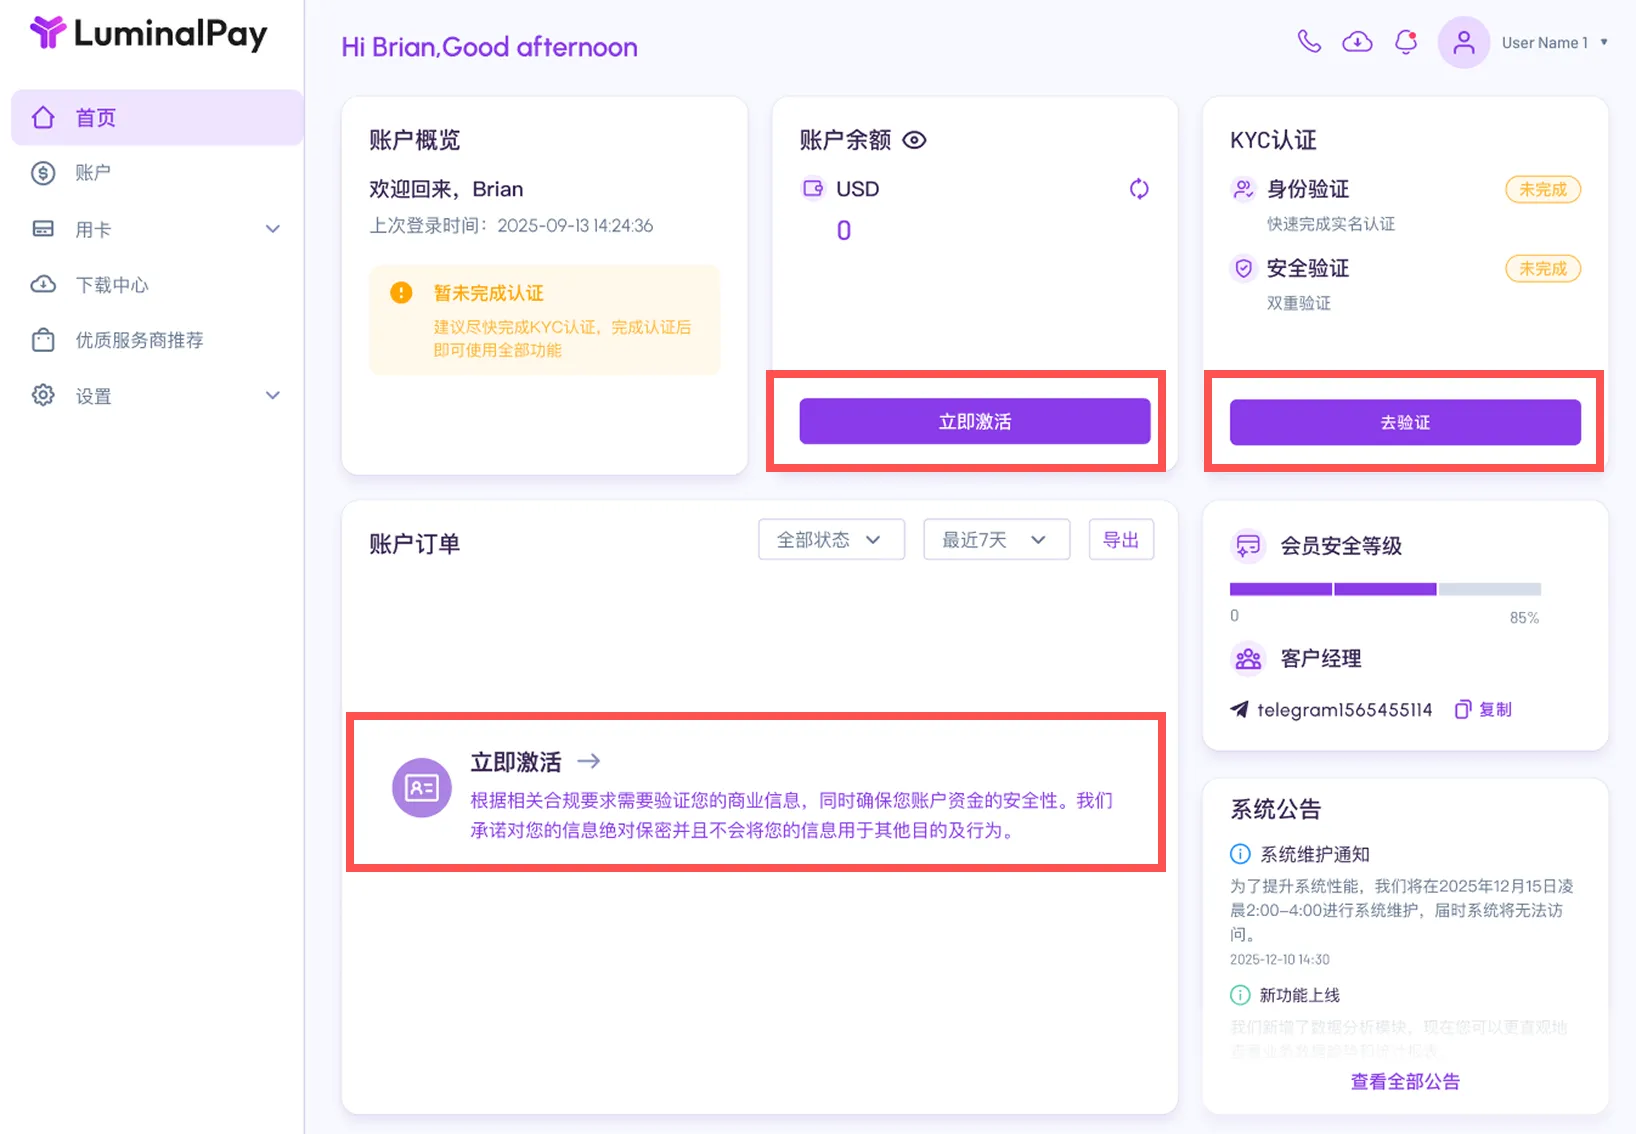Click the customer manager group icon
1636x1134 pixels.
point(1248,659)
